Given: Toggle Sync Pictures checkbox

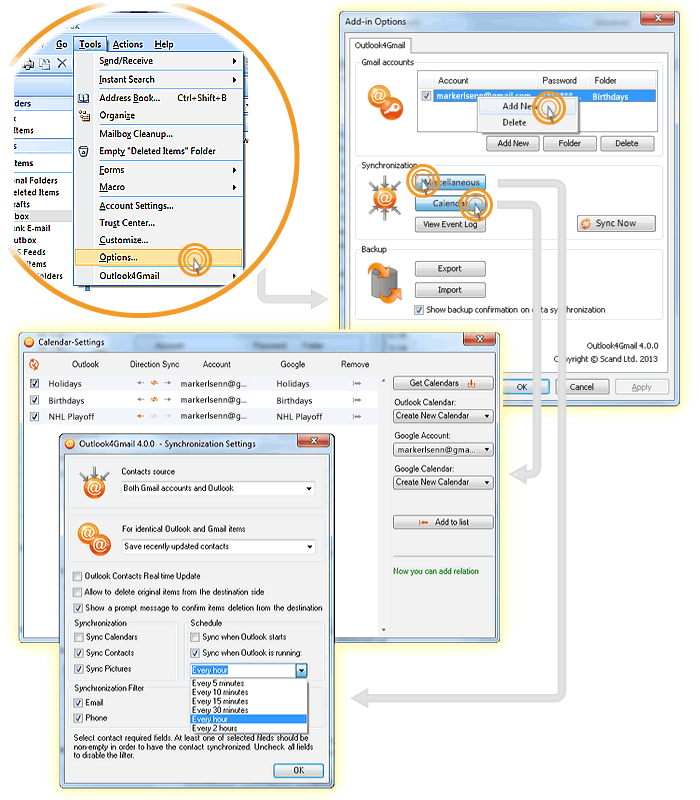Looking at the screenshot, I should 79,669.
